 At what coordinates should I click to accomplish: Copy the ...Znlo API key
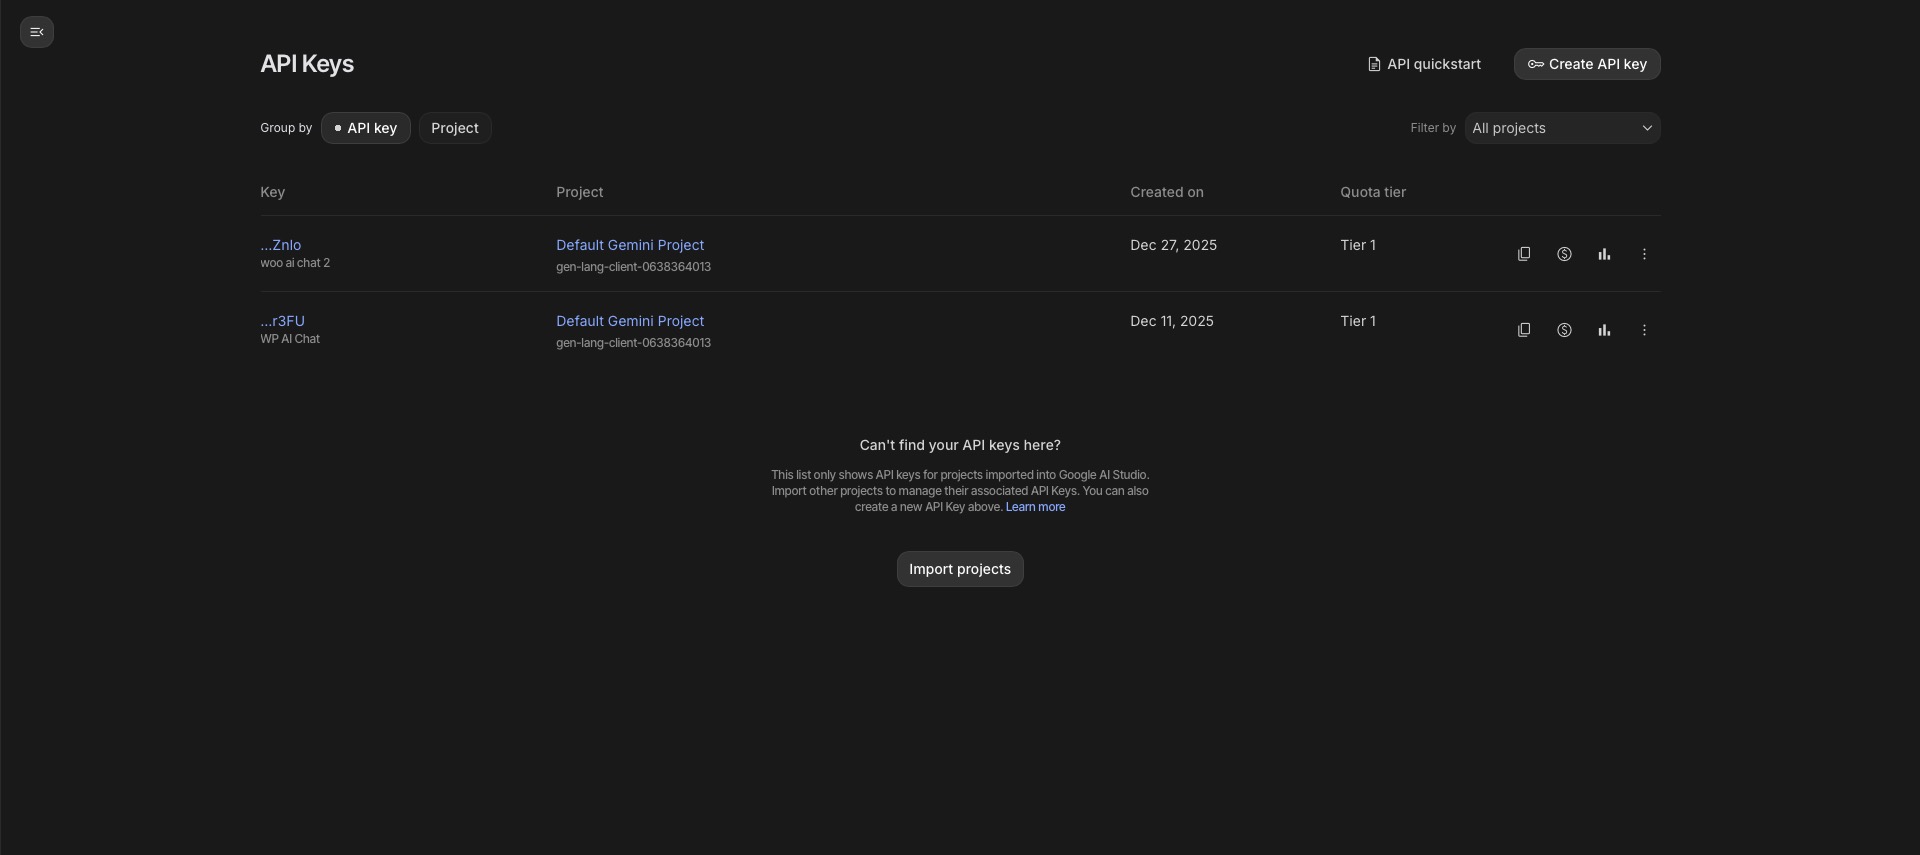coord(1524,254)
